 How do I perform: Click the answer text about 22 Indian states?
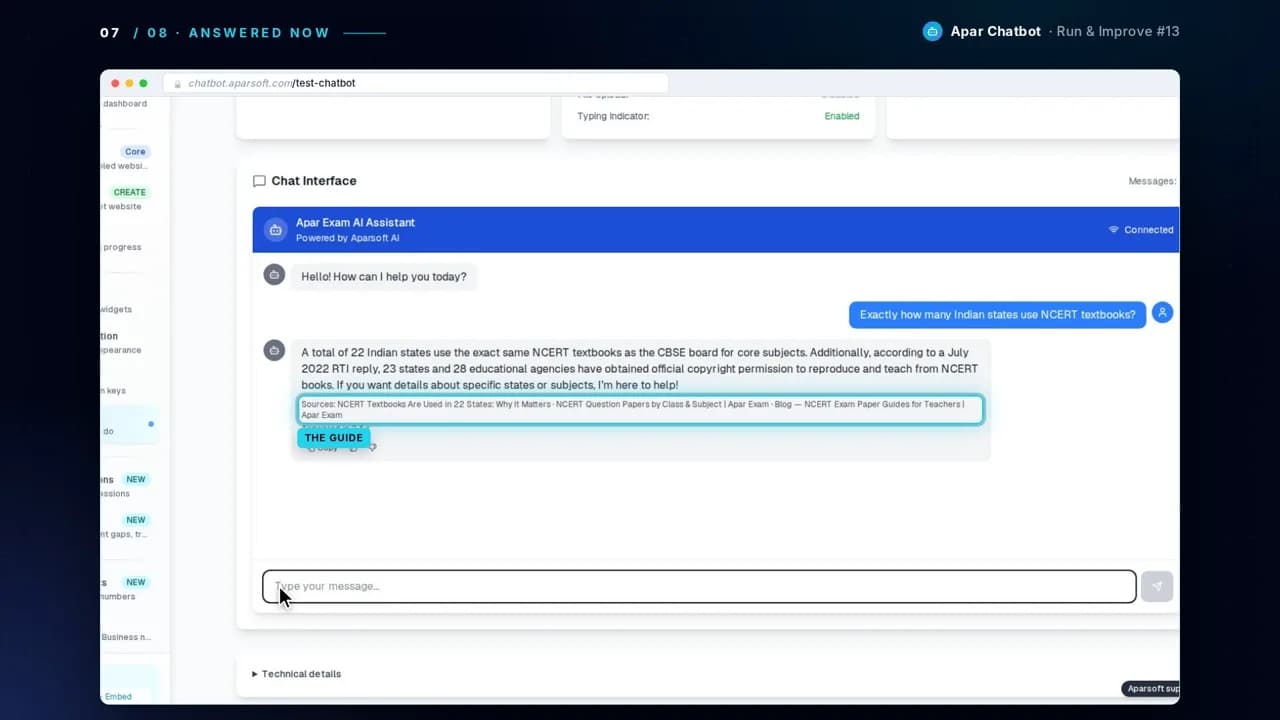click(639, 369)
